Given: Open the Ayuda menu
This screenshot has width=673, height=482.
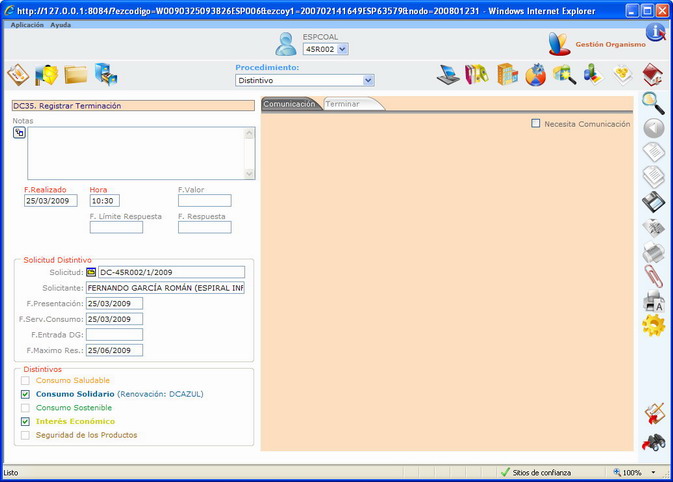Looking at the screenshot, I should (61, 24).
